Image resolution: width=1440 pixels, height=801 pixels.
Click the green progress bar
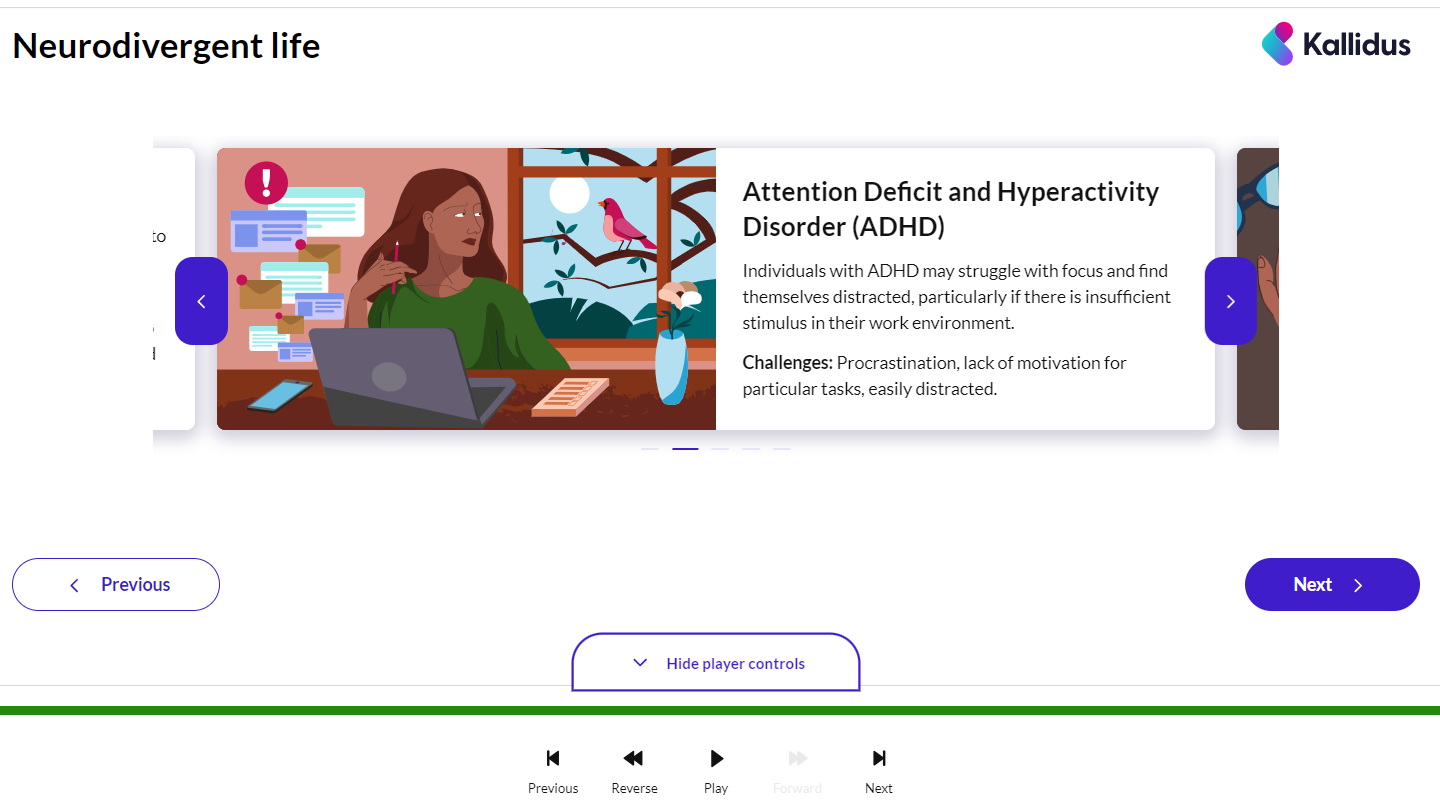(720, 710)
